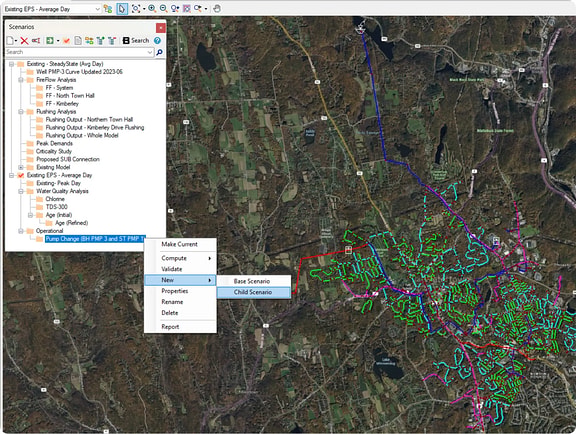Click the Zoom In magnifier
Image resolution: width=576 pixels, height=434 pixels.
152,8
